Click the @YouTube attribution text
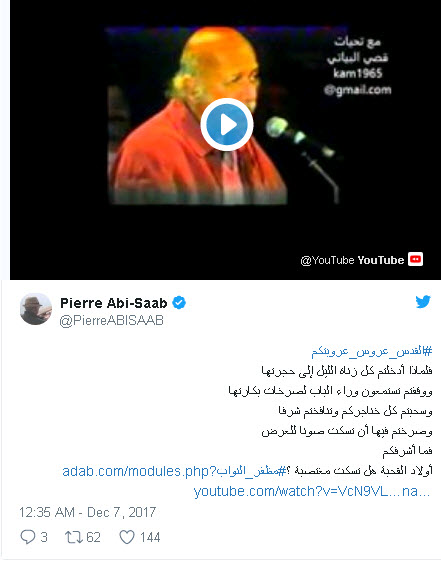 (327, 260)
